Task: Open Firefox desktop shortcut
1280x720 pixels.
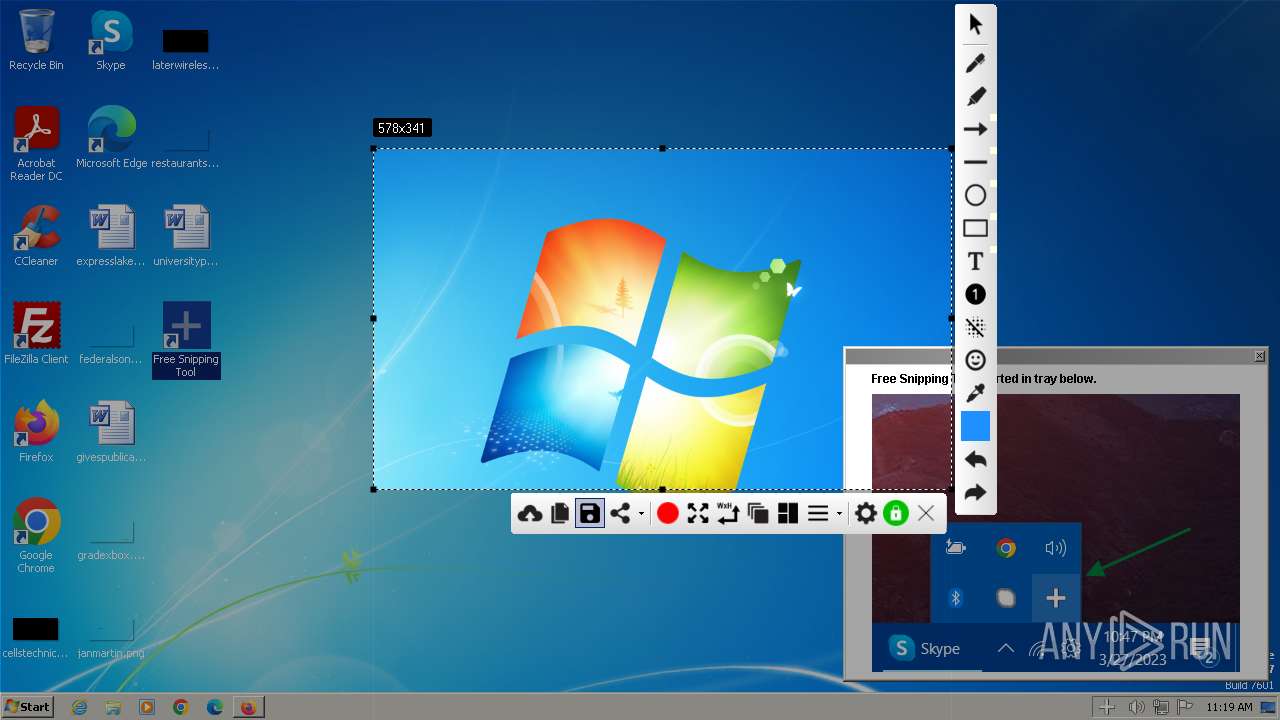Action: point(36,431)
